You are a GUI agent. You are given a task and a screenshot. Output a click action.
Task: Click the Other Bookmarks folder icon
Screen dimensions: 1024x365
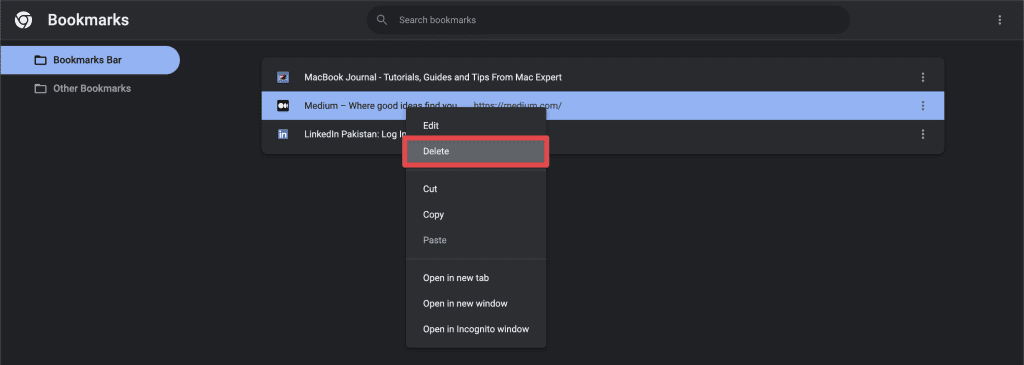[40, 89]
